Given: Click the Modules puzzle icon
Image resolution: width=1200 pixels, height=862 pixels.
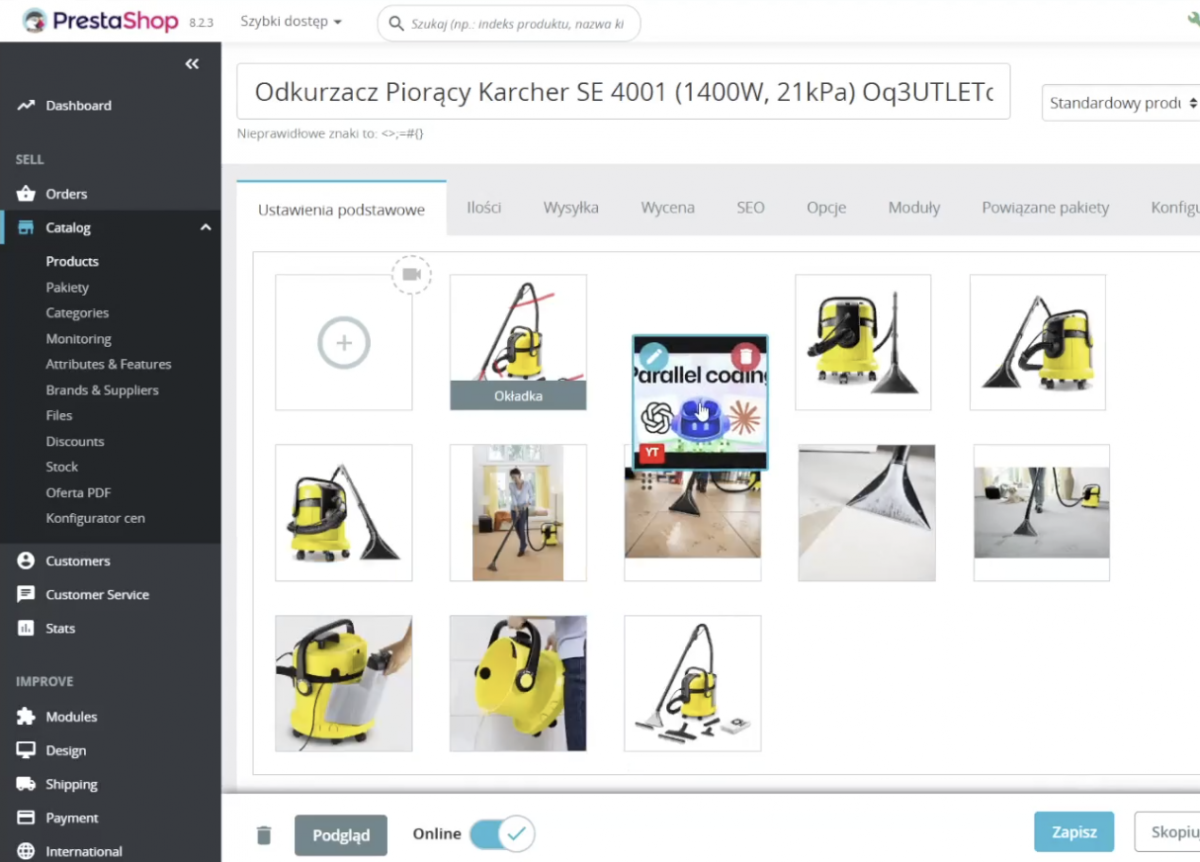Looking at the screenshot, I should pos(26,717).
